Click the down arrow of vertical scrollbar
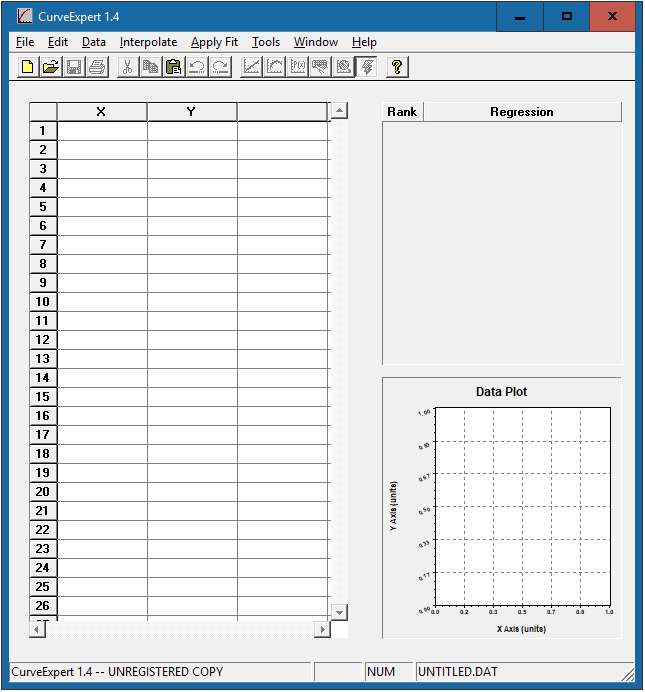The height and width of the screenshot is (692, 645). pos(339,613)
